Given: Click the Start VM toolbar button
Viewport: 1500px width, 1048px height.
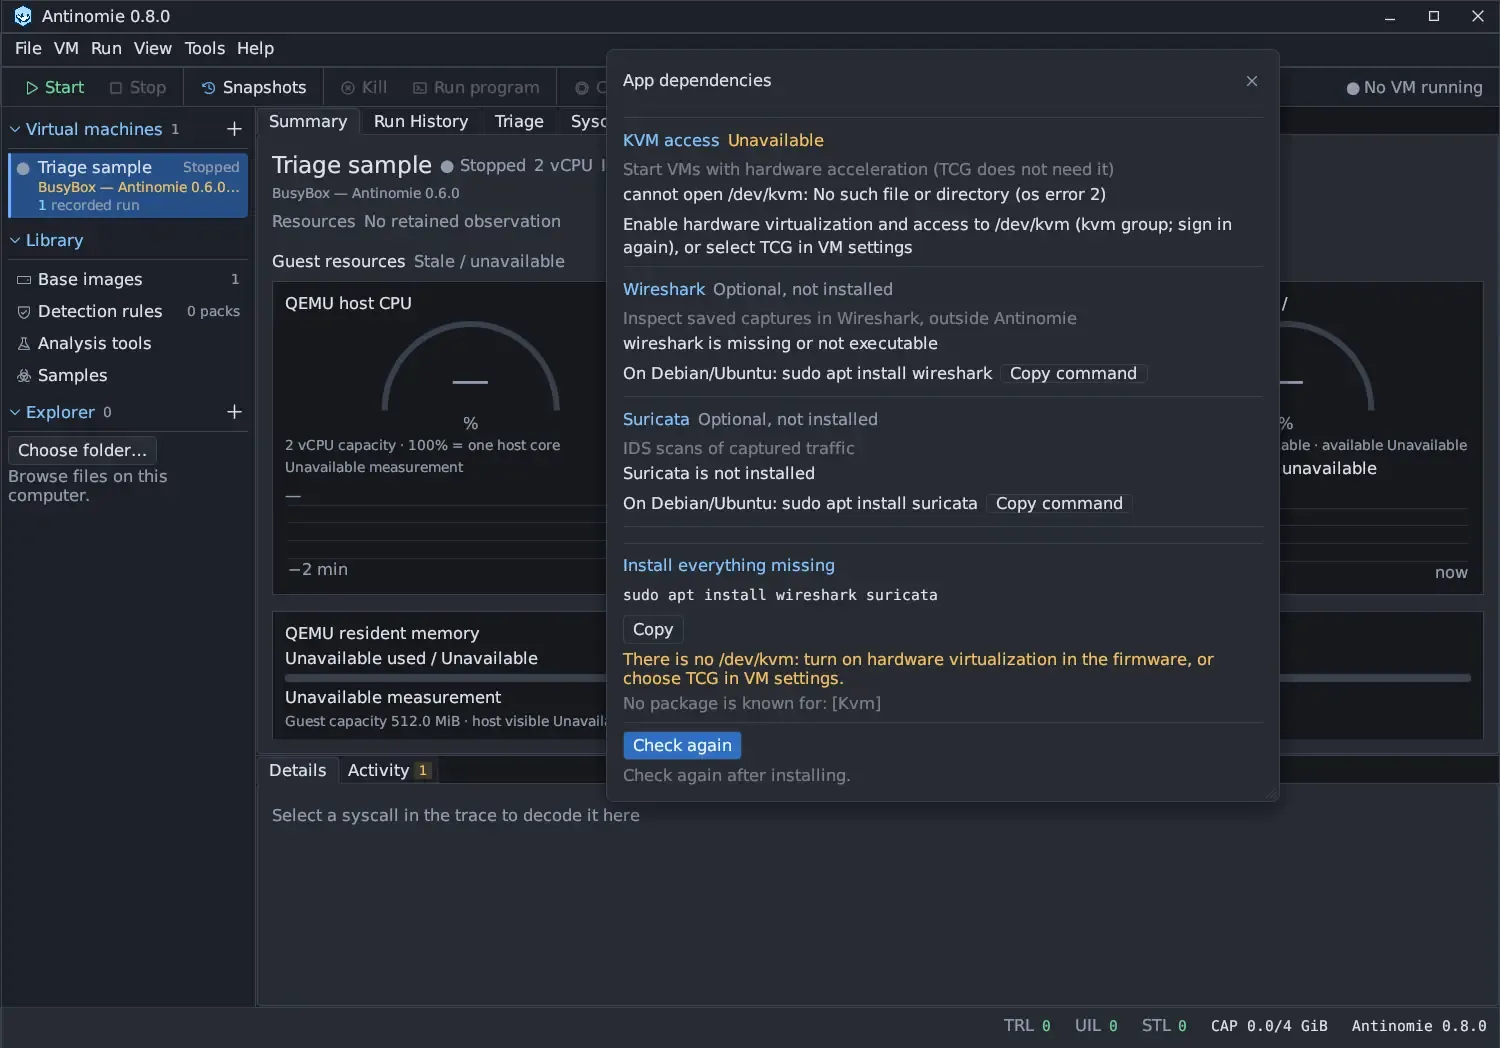Looking at the screenshot, I should click(x=55, y=87).
